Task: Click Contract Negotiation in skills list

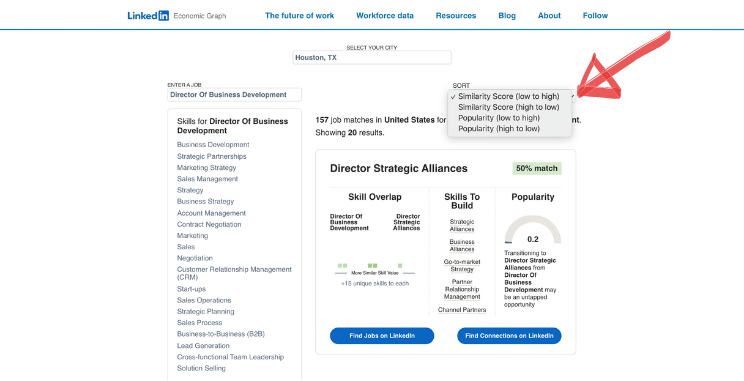Action: (209, 224)
